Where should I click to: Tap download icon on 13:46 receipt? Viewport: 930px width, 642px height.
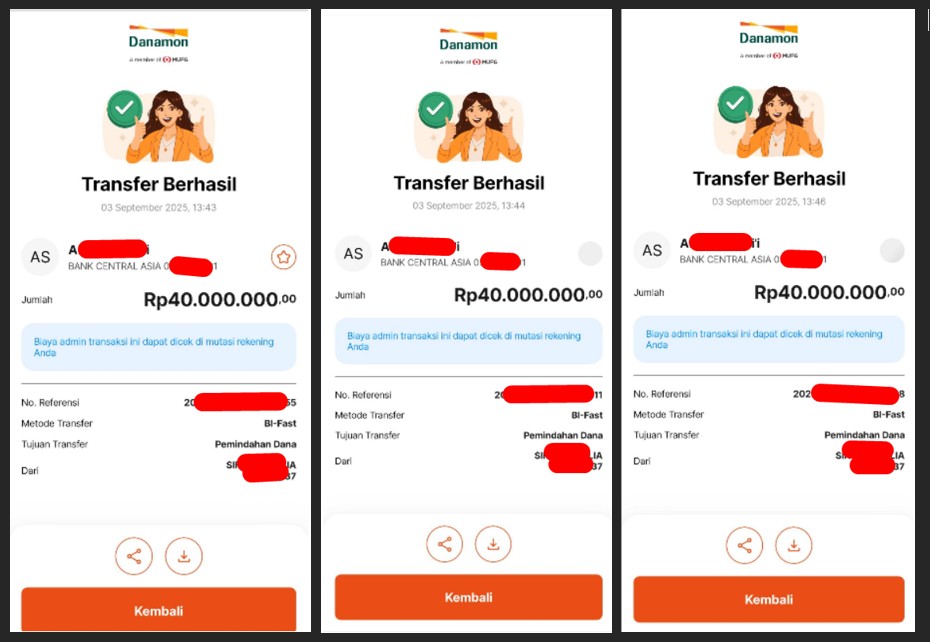(794, 545)
